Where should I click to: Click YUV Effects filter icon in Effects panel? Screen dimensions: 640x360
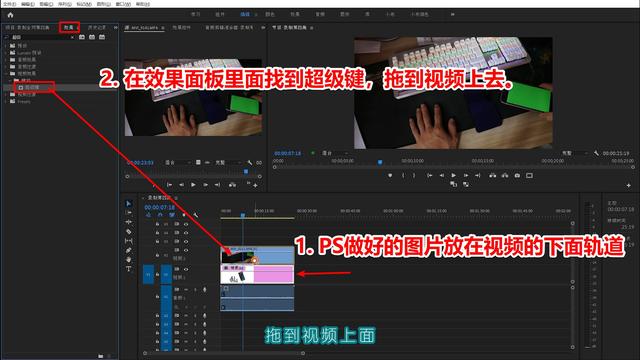[102, 37]
